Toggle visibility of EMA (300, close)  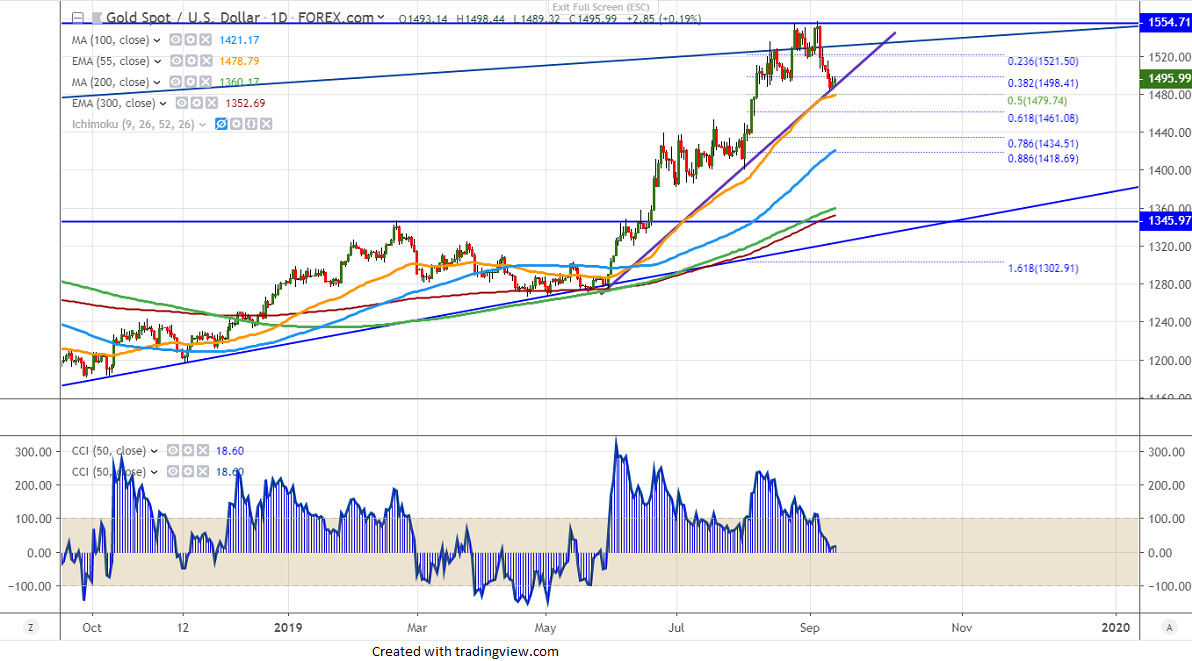[x=182, y=103]
